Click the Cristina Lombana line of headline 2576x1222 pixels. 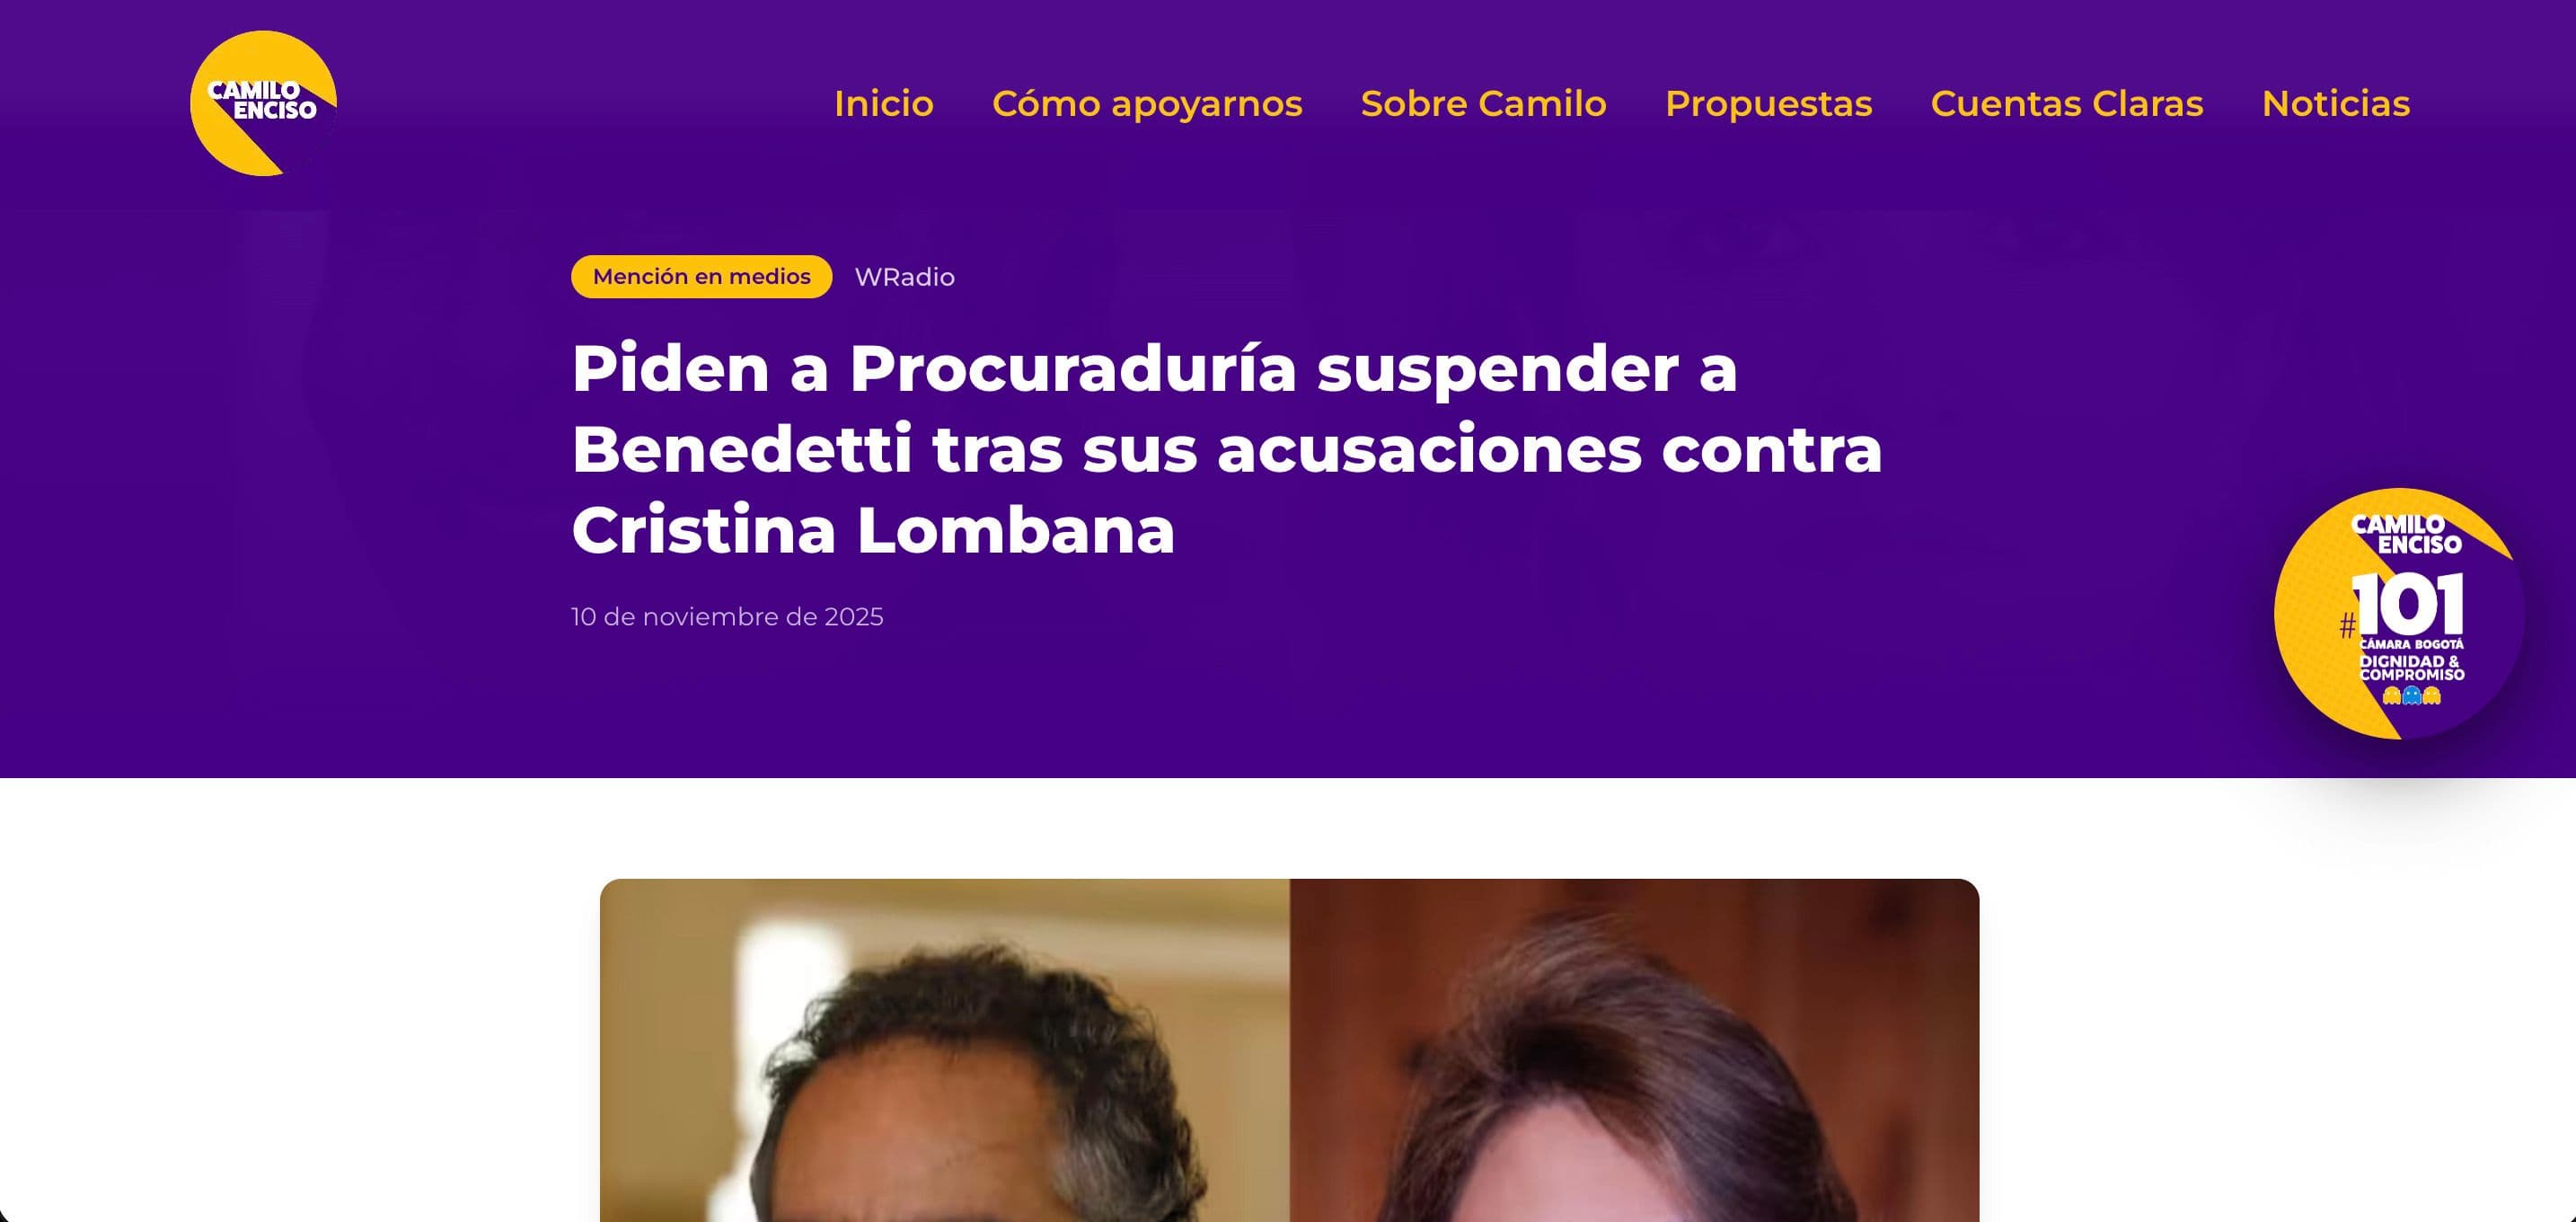[x=873, y=530]
